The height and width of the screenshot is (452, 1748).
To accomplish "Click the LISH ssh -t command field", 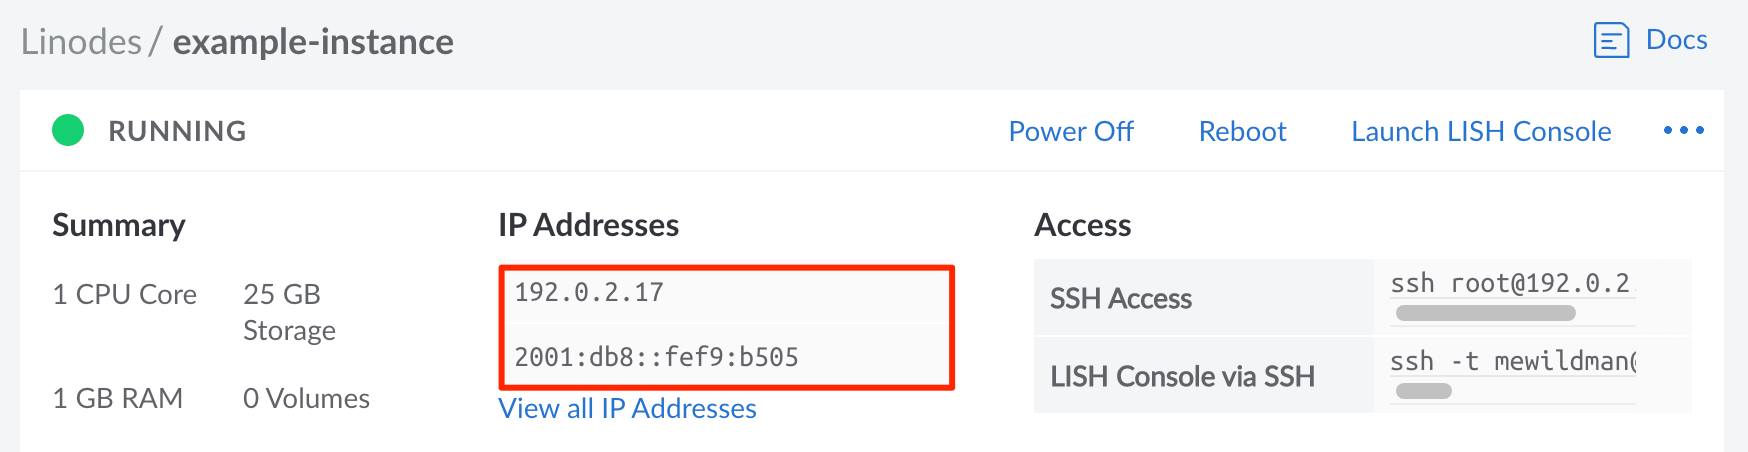I will (x=1512, y=361).
